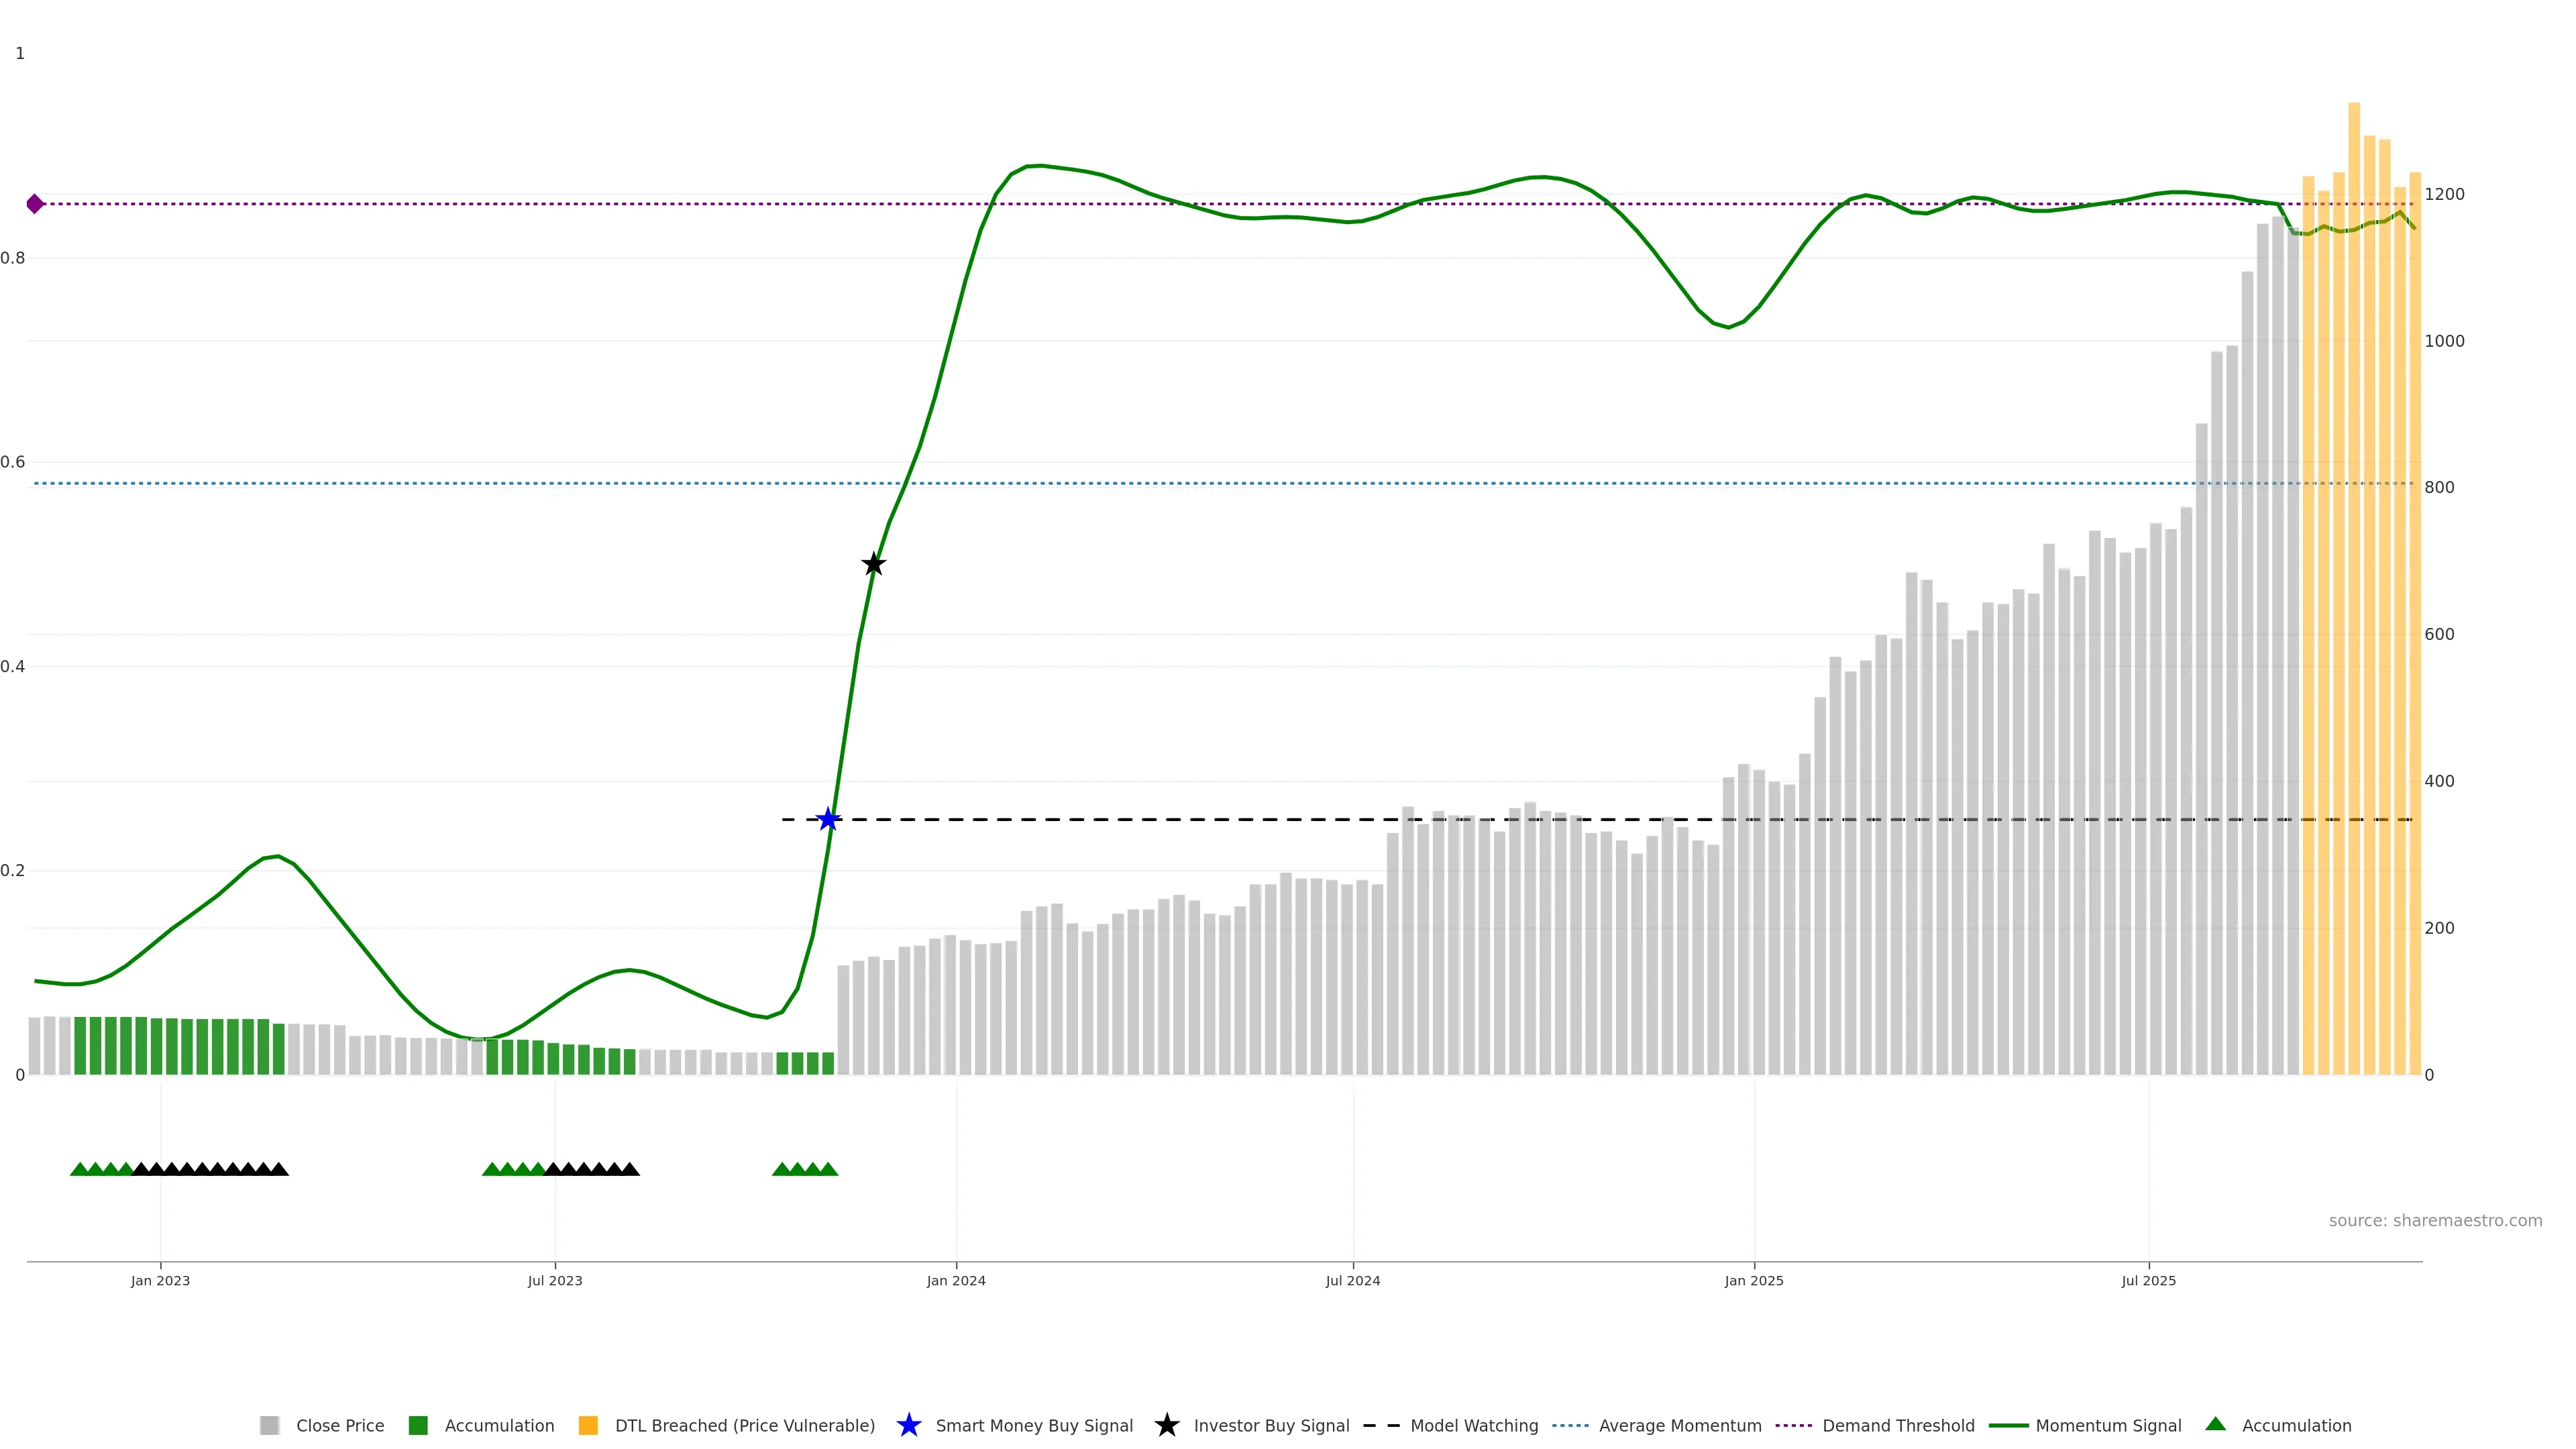Viewport: 2576px width, 1449px height.
Task: Click the Jan 2024 axis label
Action: (955, 1280)
